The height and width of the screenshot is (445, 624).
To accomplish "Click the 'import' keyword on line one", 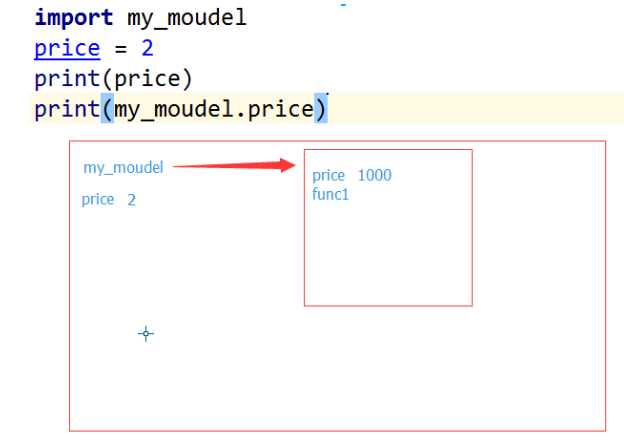I will [x=74, y=18].
